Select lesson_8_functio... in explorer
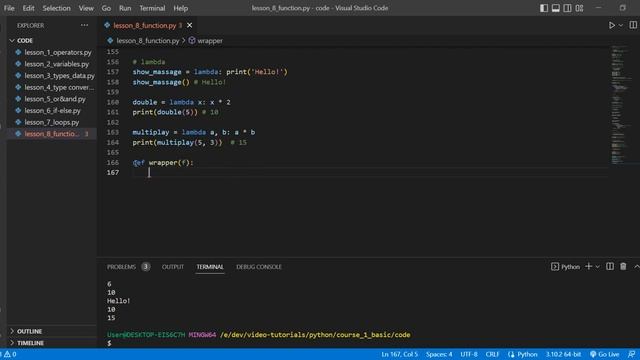 point(51,134)
